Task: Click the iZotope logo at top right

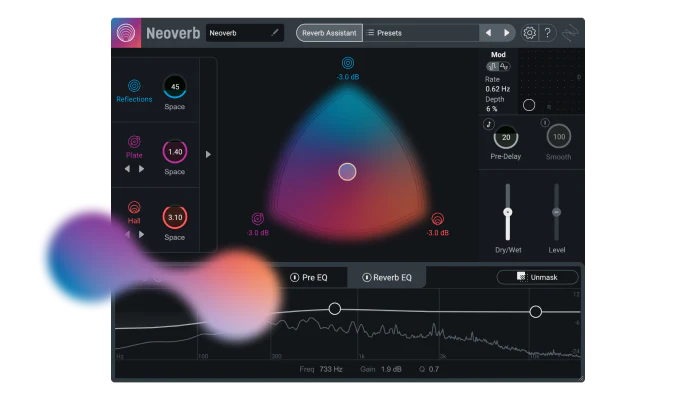Action: (570, 33)
